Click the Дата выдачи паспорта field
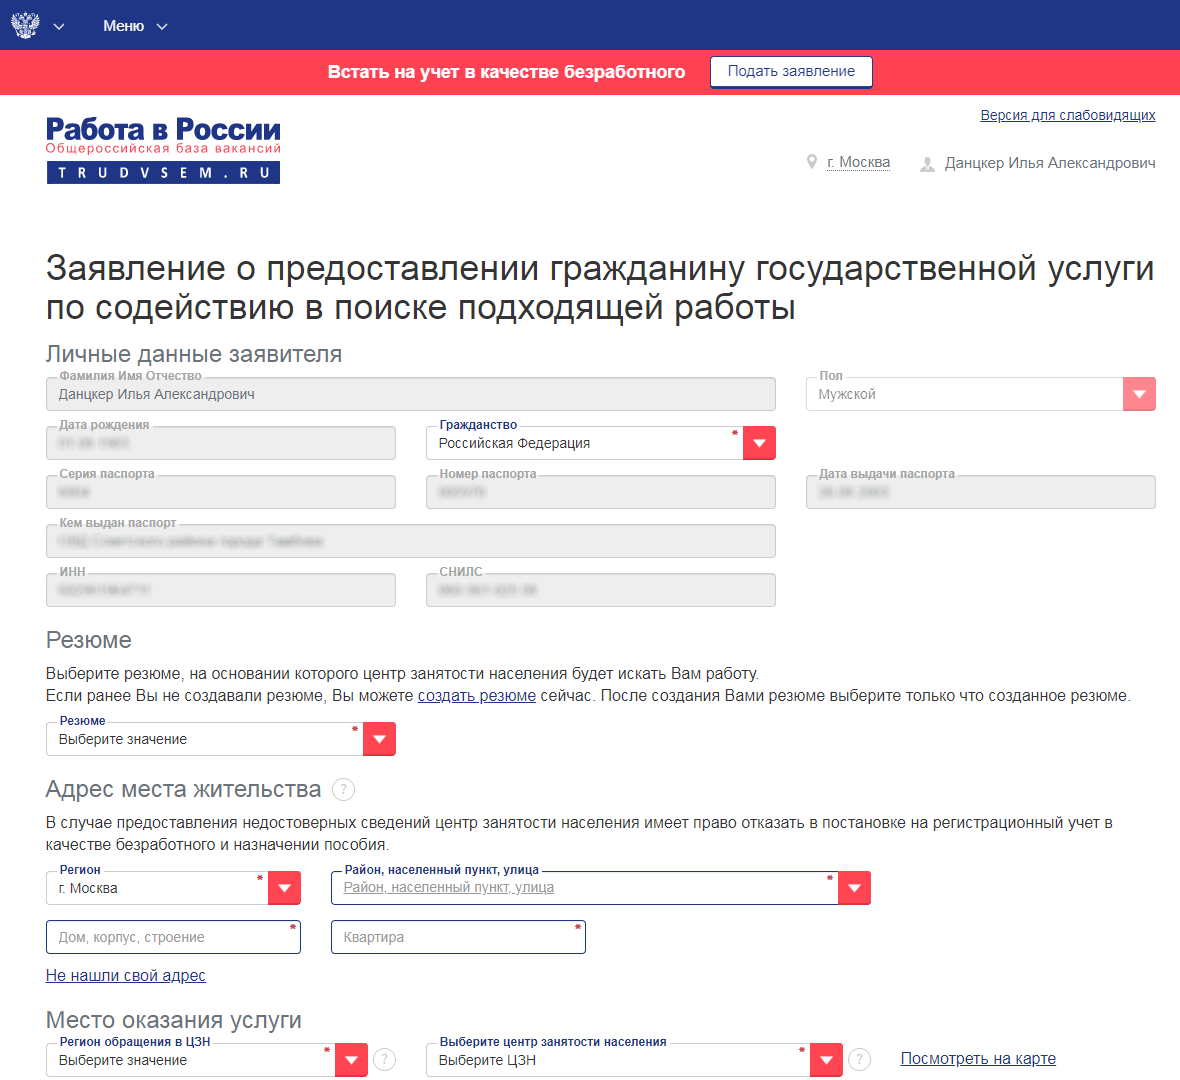Screen dimensions: 1180x1080 981,492
